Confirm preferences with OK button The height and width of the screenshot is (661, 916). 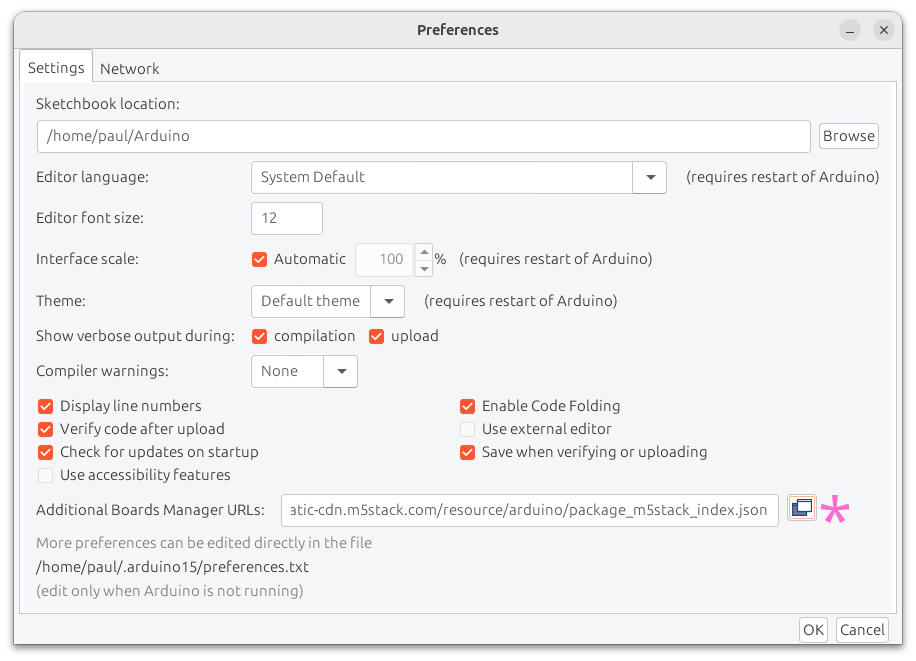coord(813,629)
